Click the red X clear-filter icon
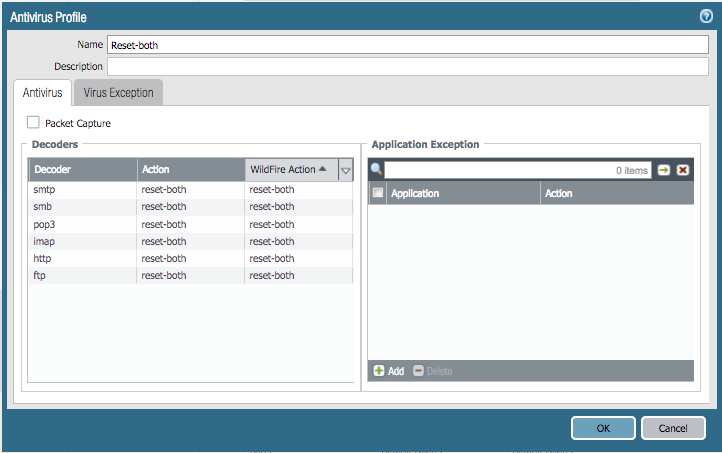722x453 pixels. pyautogui.click(x=683, y=170)
